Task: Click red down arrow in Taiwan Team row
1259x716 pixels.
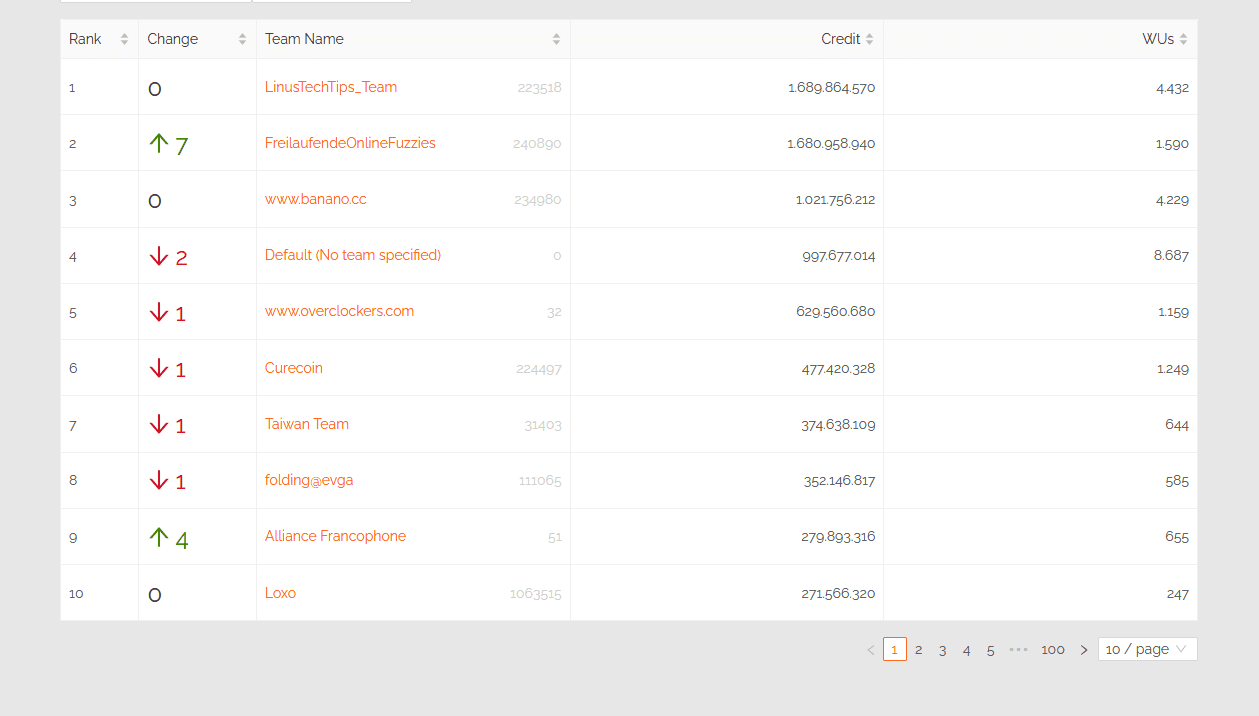Action: [158, 424]
